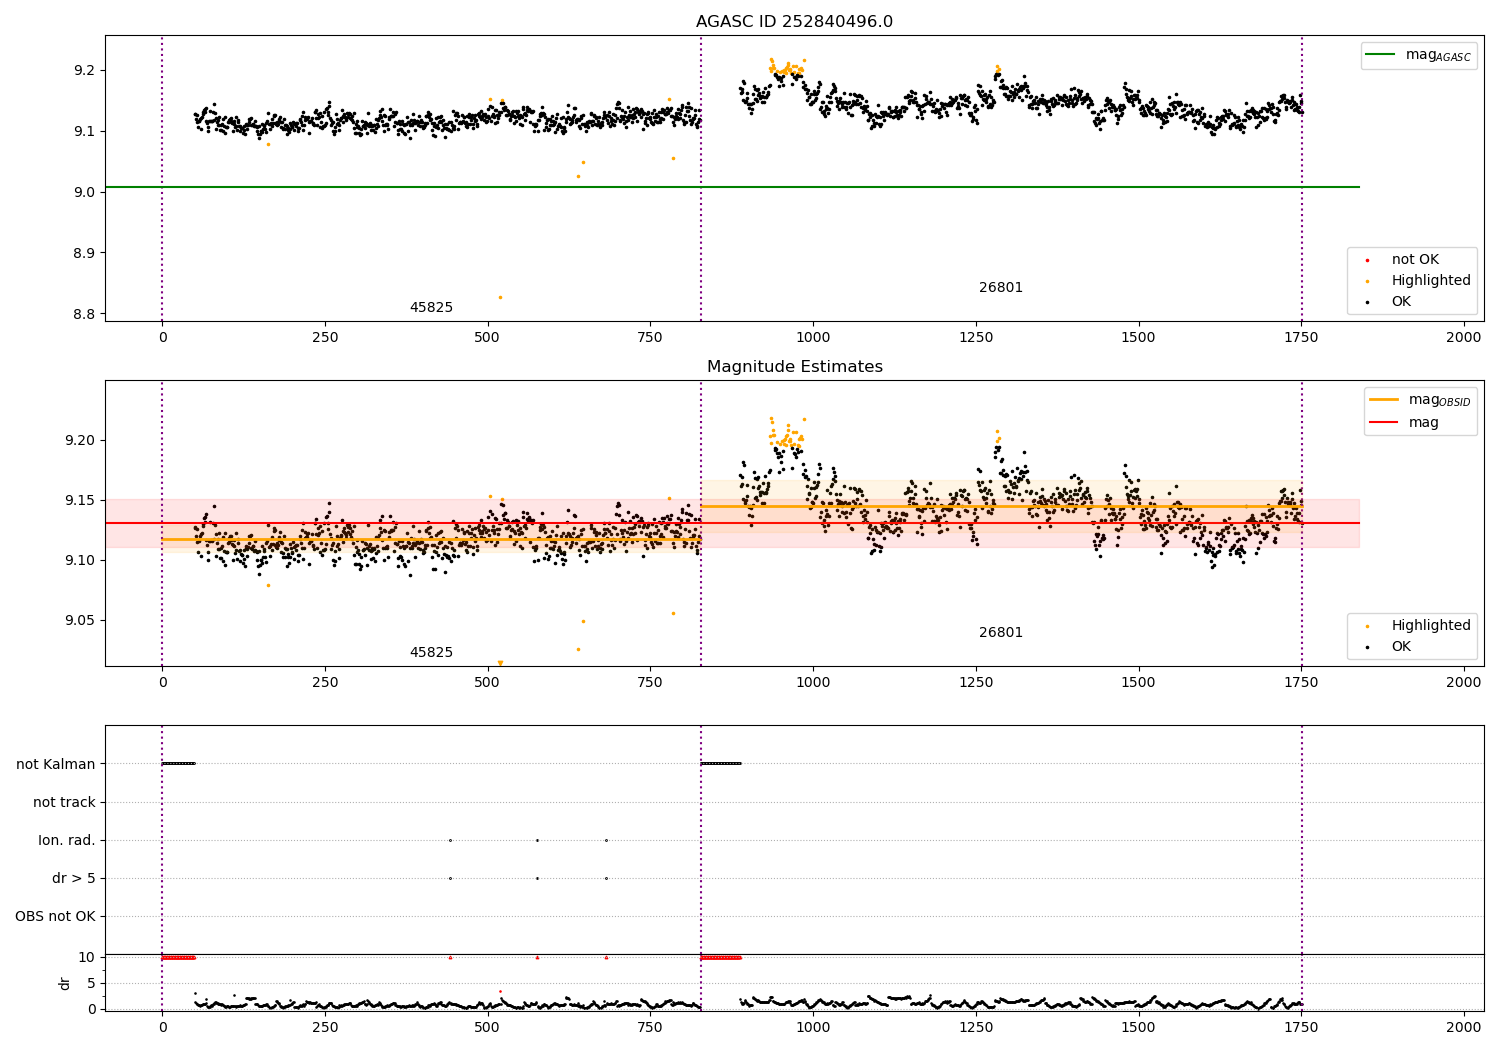
Task: Click the 9.20 y-tick in Magnitude Estimates
Action: point(80,441)
